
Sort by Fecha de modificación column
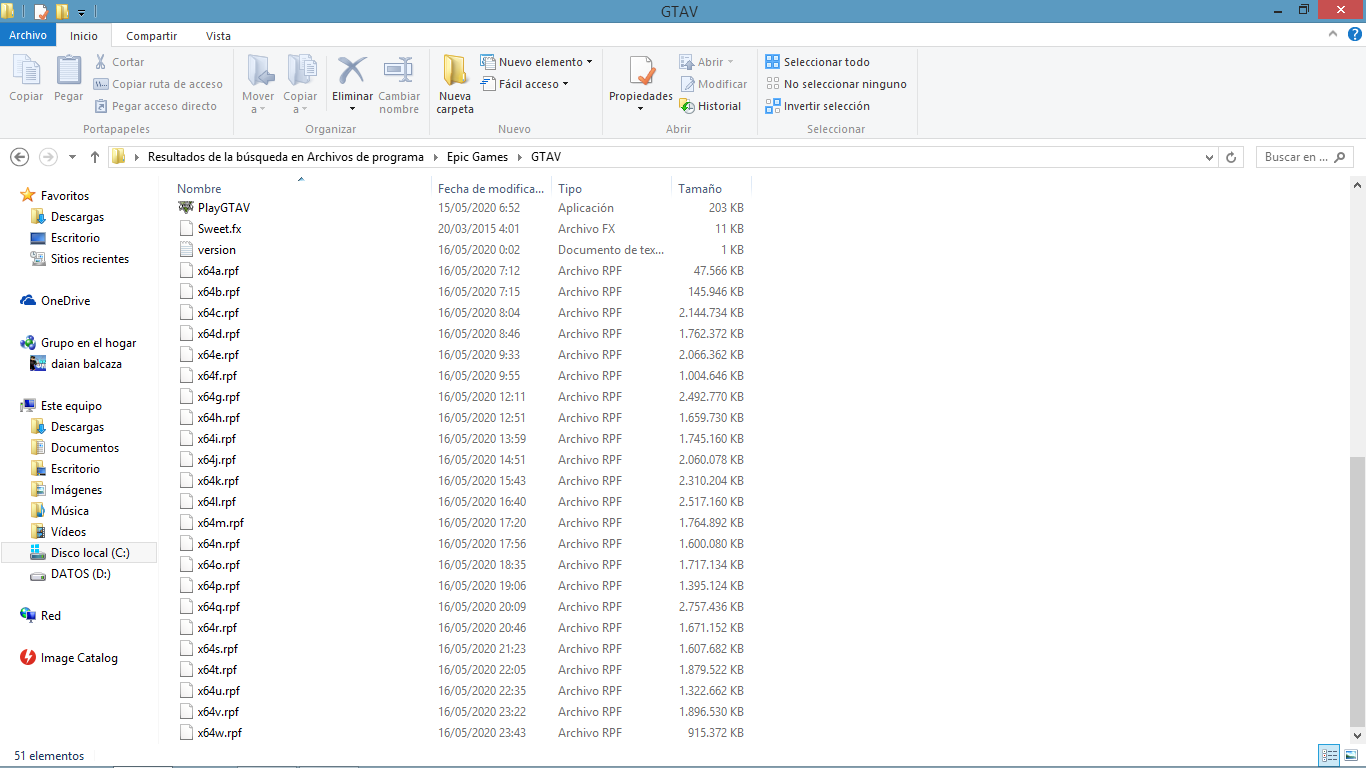point(491,188)
